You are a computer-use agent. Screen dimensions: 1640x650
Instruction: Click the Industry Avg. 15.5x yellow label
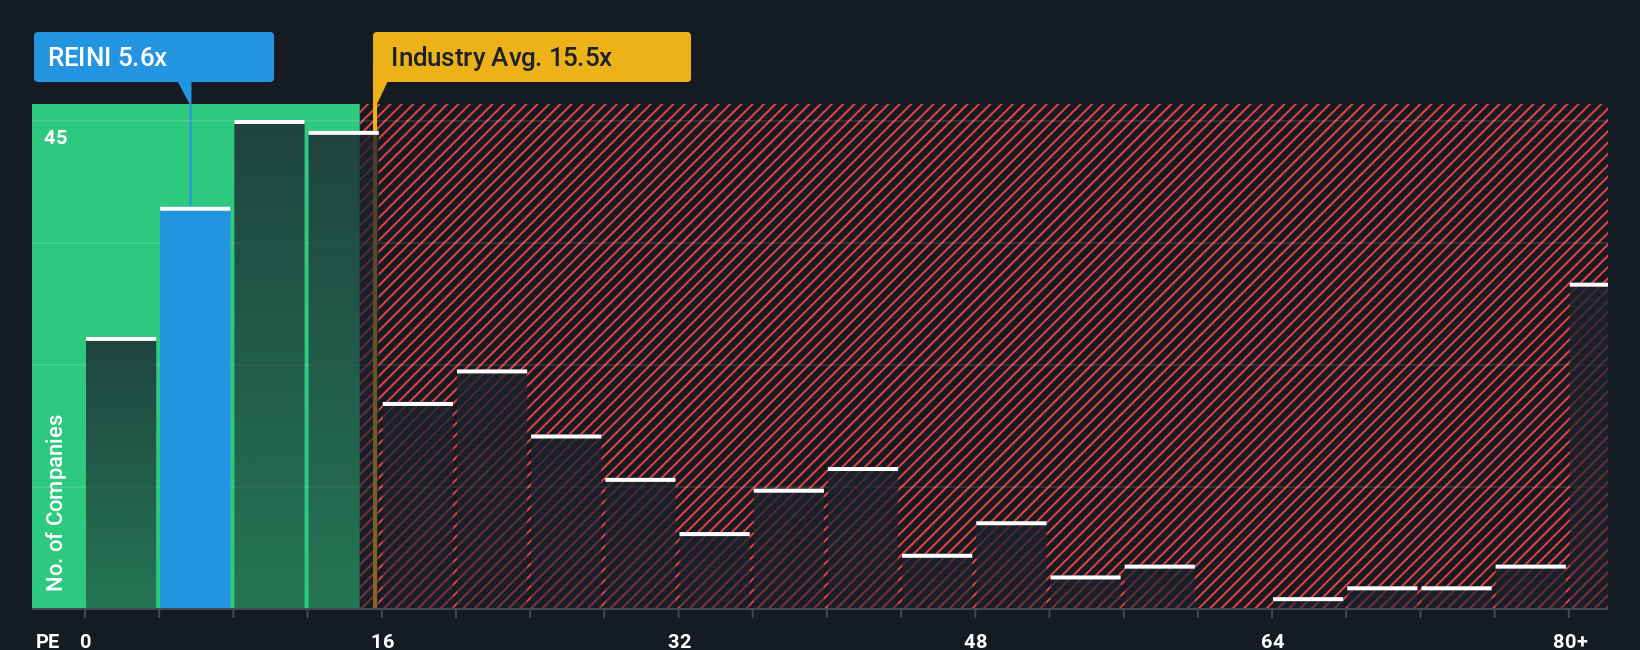coord(531,57)
